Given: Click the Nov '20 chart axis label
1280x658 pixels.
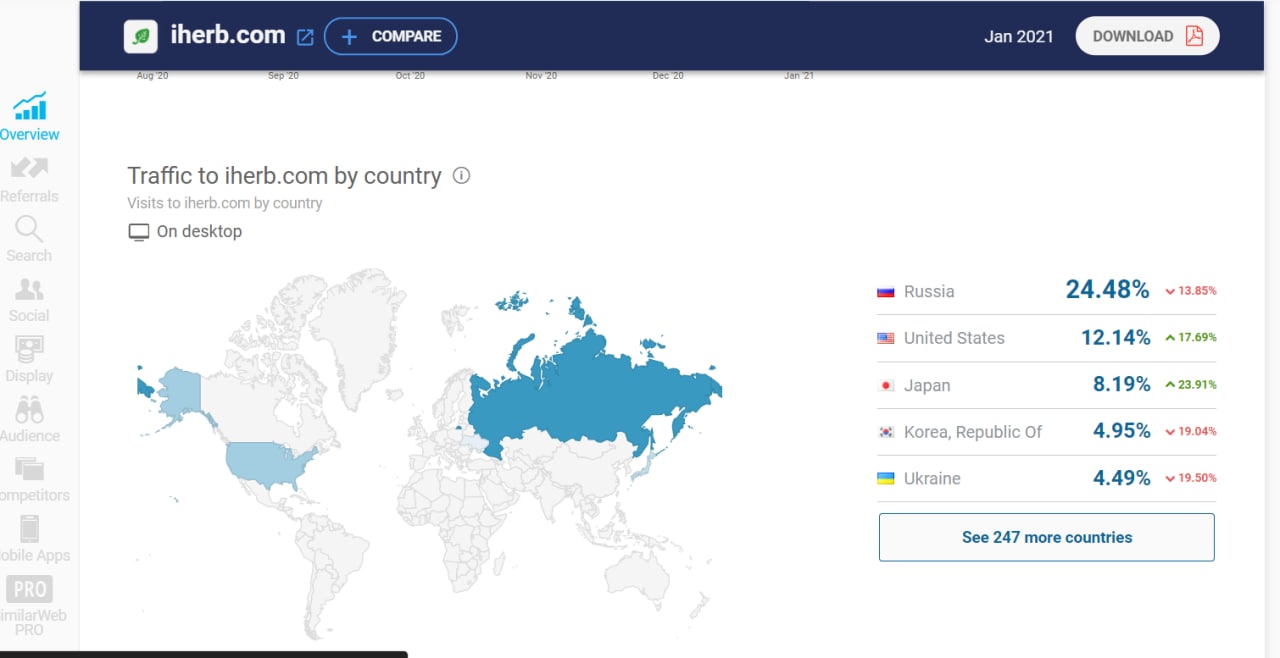Looking at the screenshot, I should tap(541, 76).
